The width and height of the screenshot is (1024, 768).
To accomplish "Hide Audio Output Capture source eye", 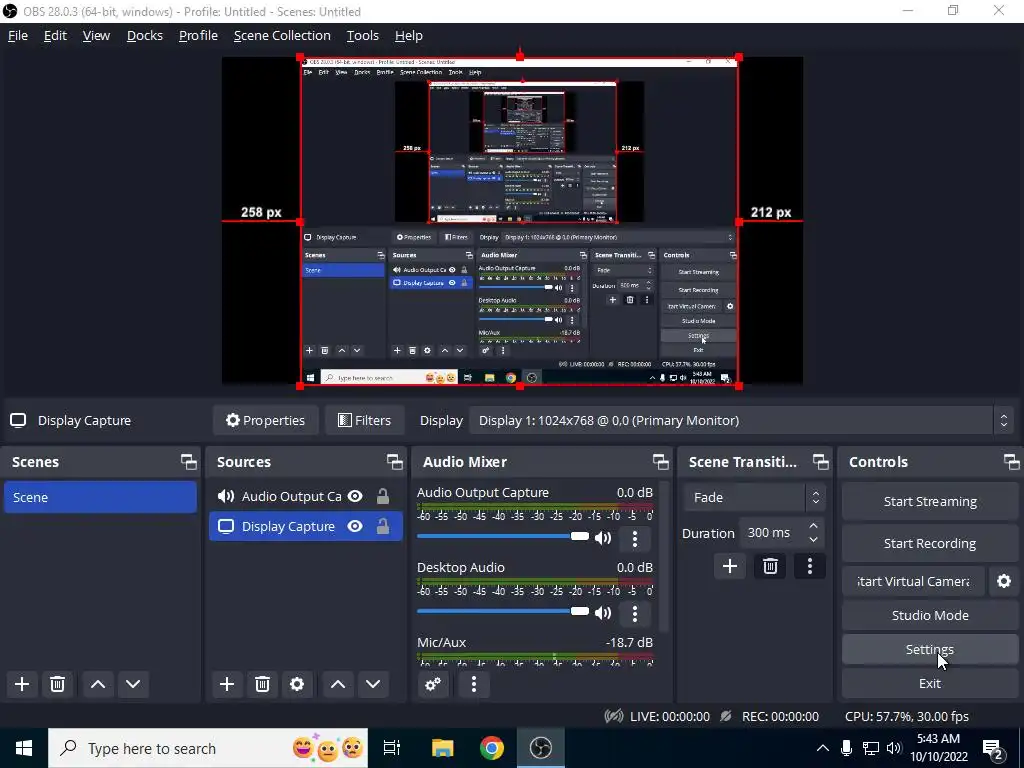I will (x=355, y=496).
